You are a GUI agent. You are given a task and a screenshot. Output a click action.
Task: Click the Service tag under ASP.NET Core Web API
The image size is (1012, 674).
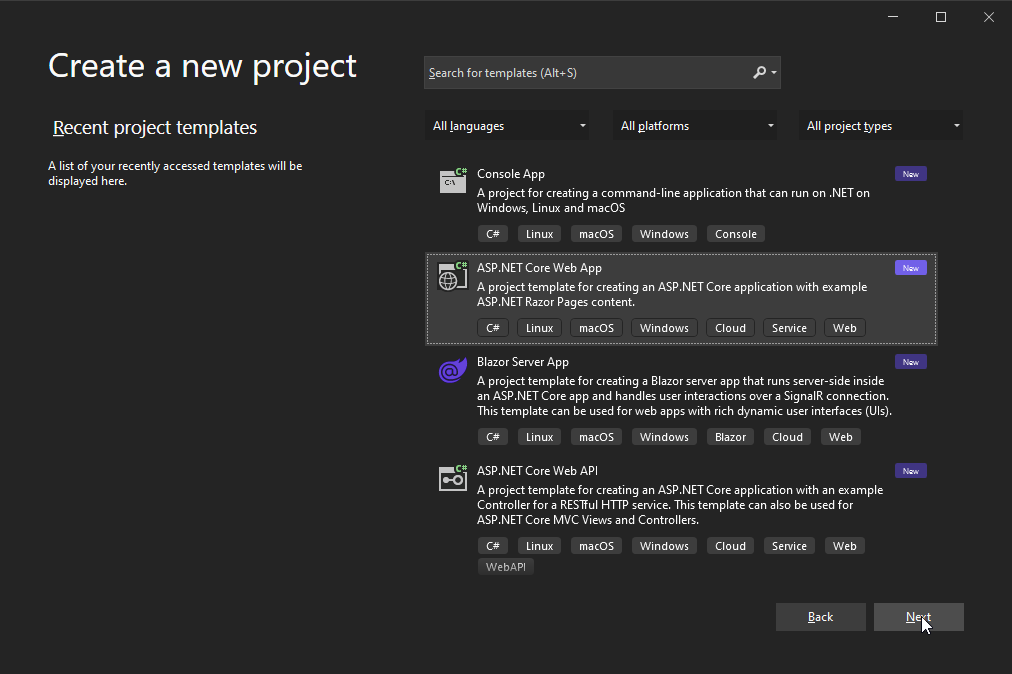(x=789, y=546)
